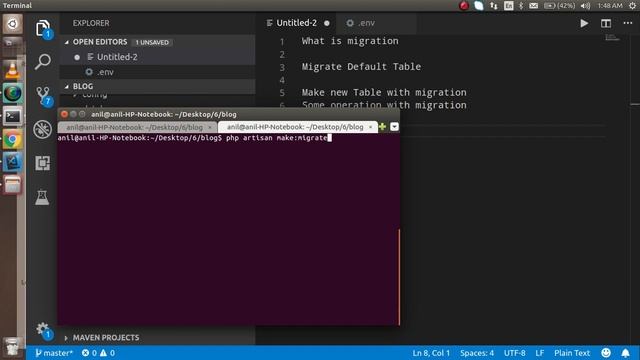640x360 pixels.
Task: Close the first terminal tab
Action: 210,127
